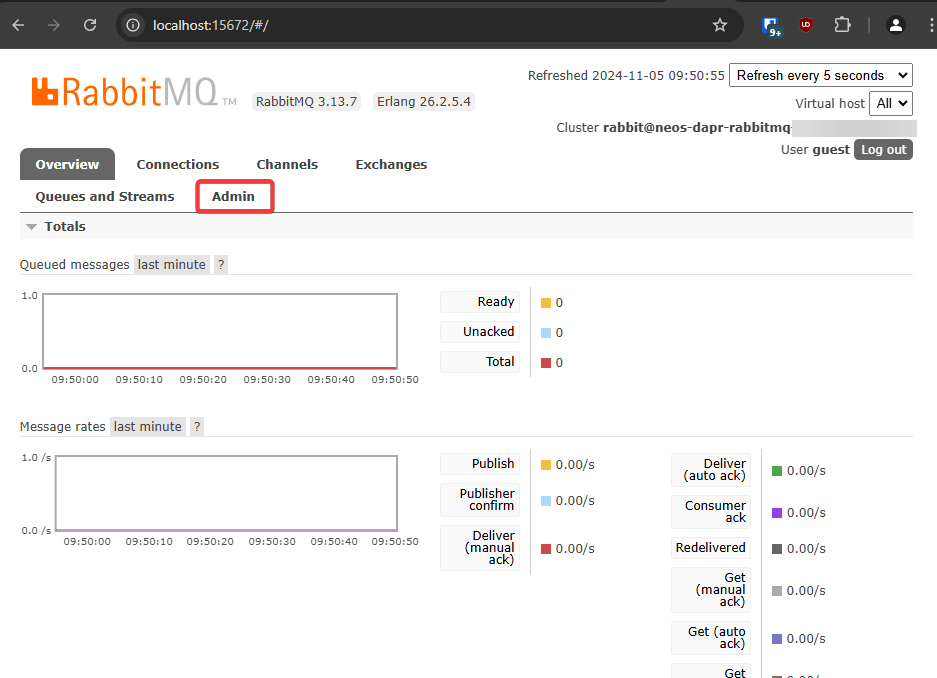This screenshot has height=678, width=937.
Task: Click the Message rates help question mark
Action: tap(197, 427)
